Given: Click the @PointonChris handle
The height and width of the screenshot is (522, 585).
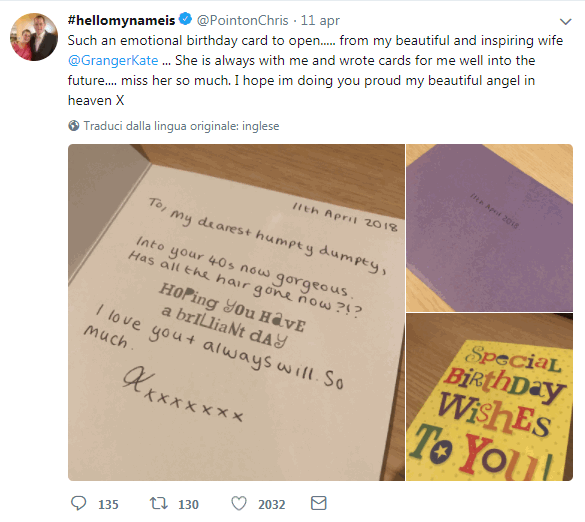Looking at the screenshot, I should point(243,20).
